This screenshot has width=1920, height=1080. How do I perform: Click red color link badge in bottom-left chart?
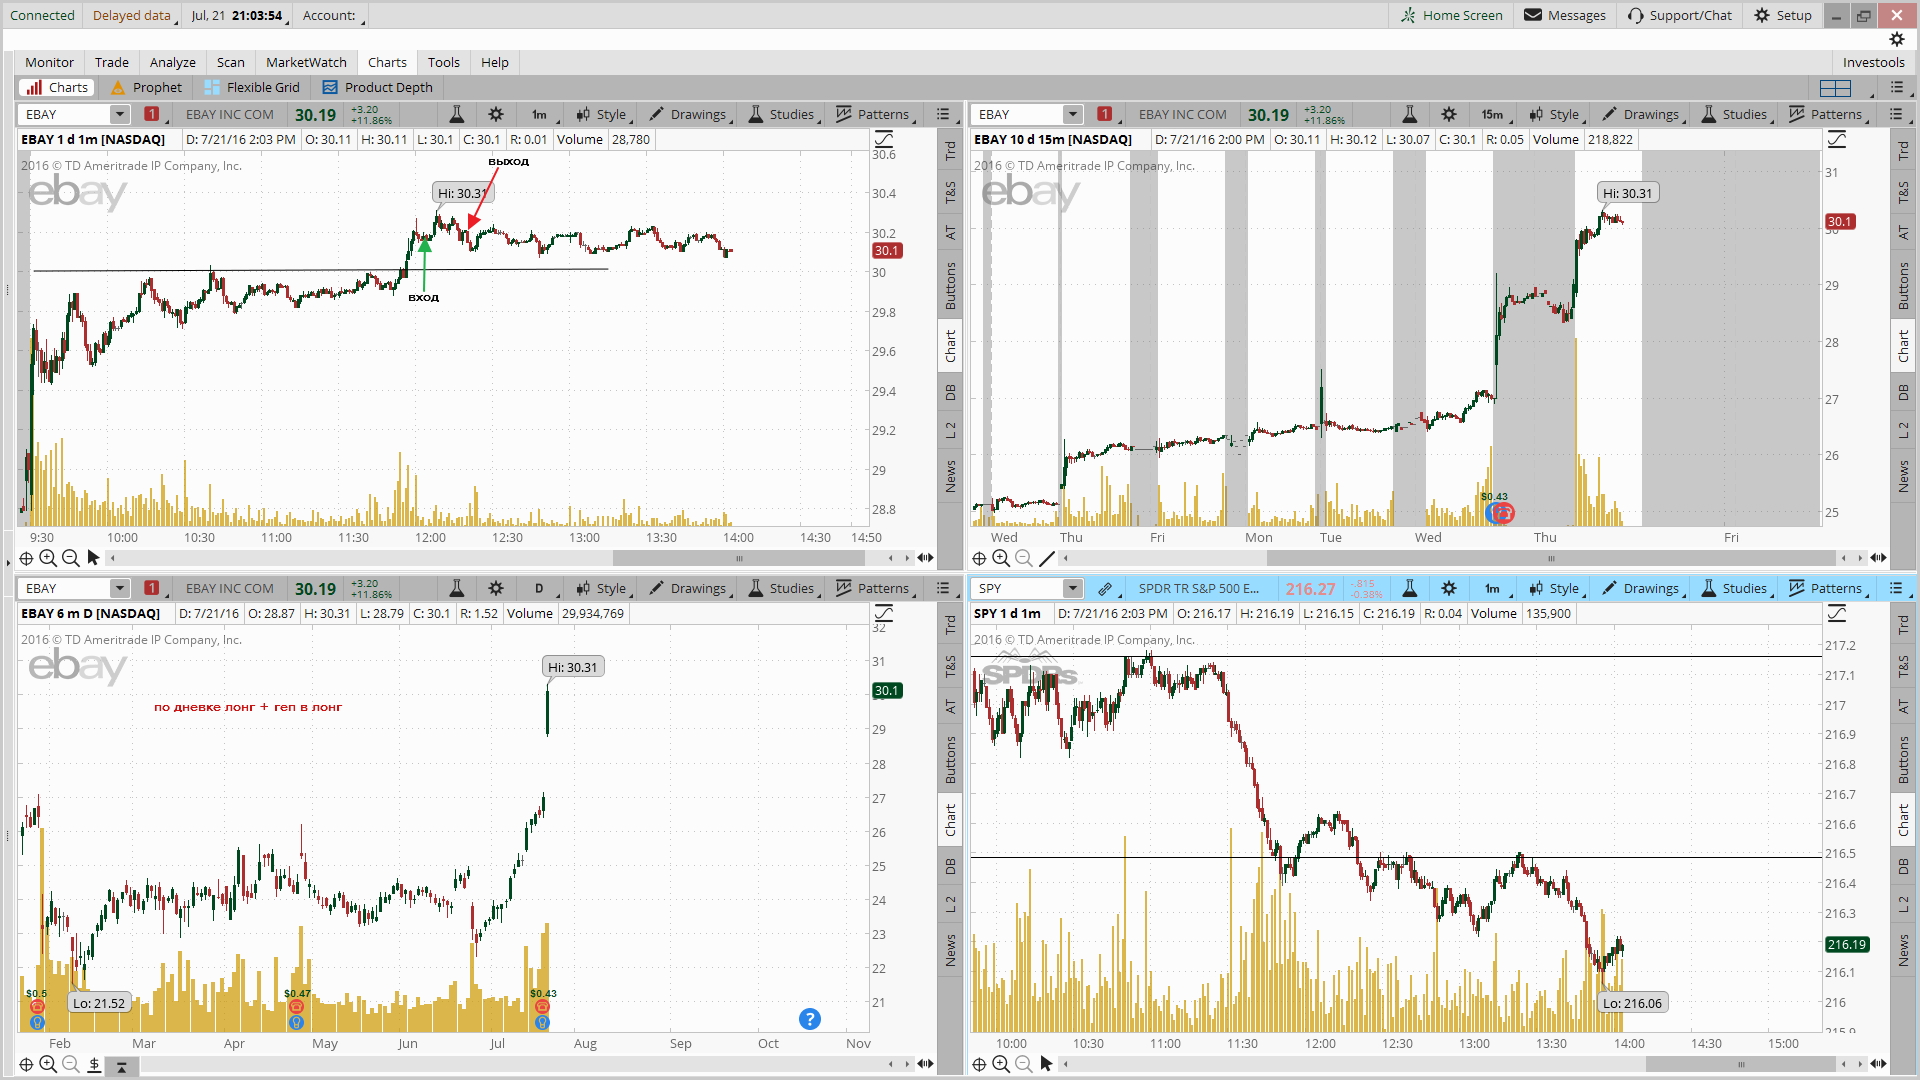152,588
